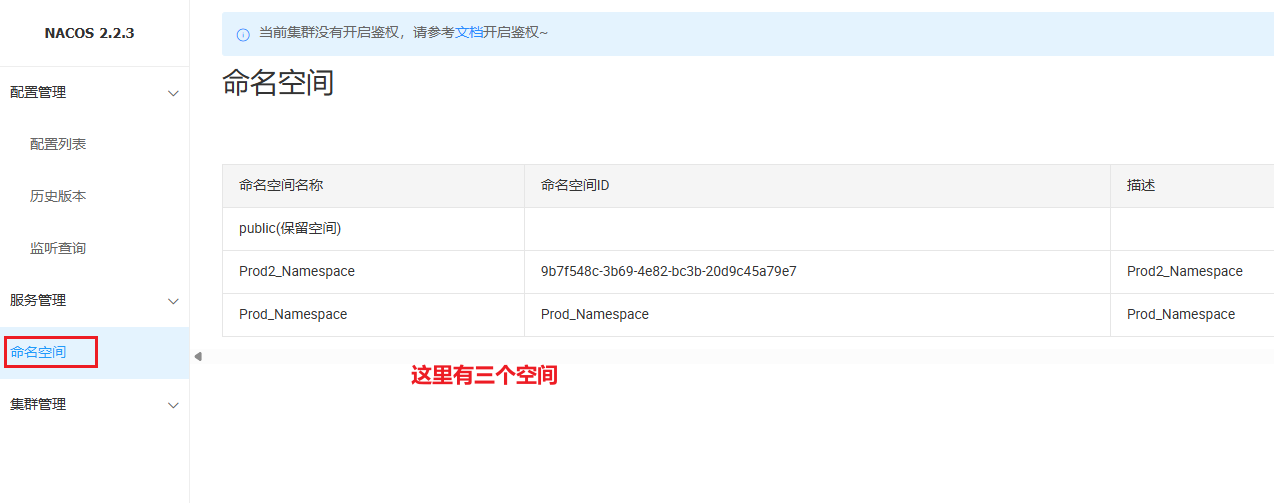Select the Prod2_Namespace description cell

1192,272
